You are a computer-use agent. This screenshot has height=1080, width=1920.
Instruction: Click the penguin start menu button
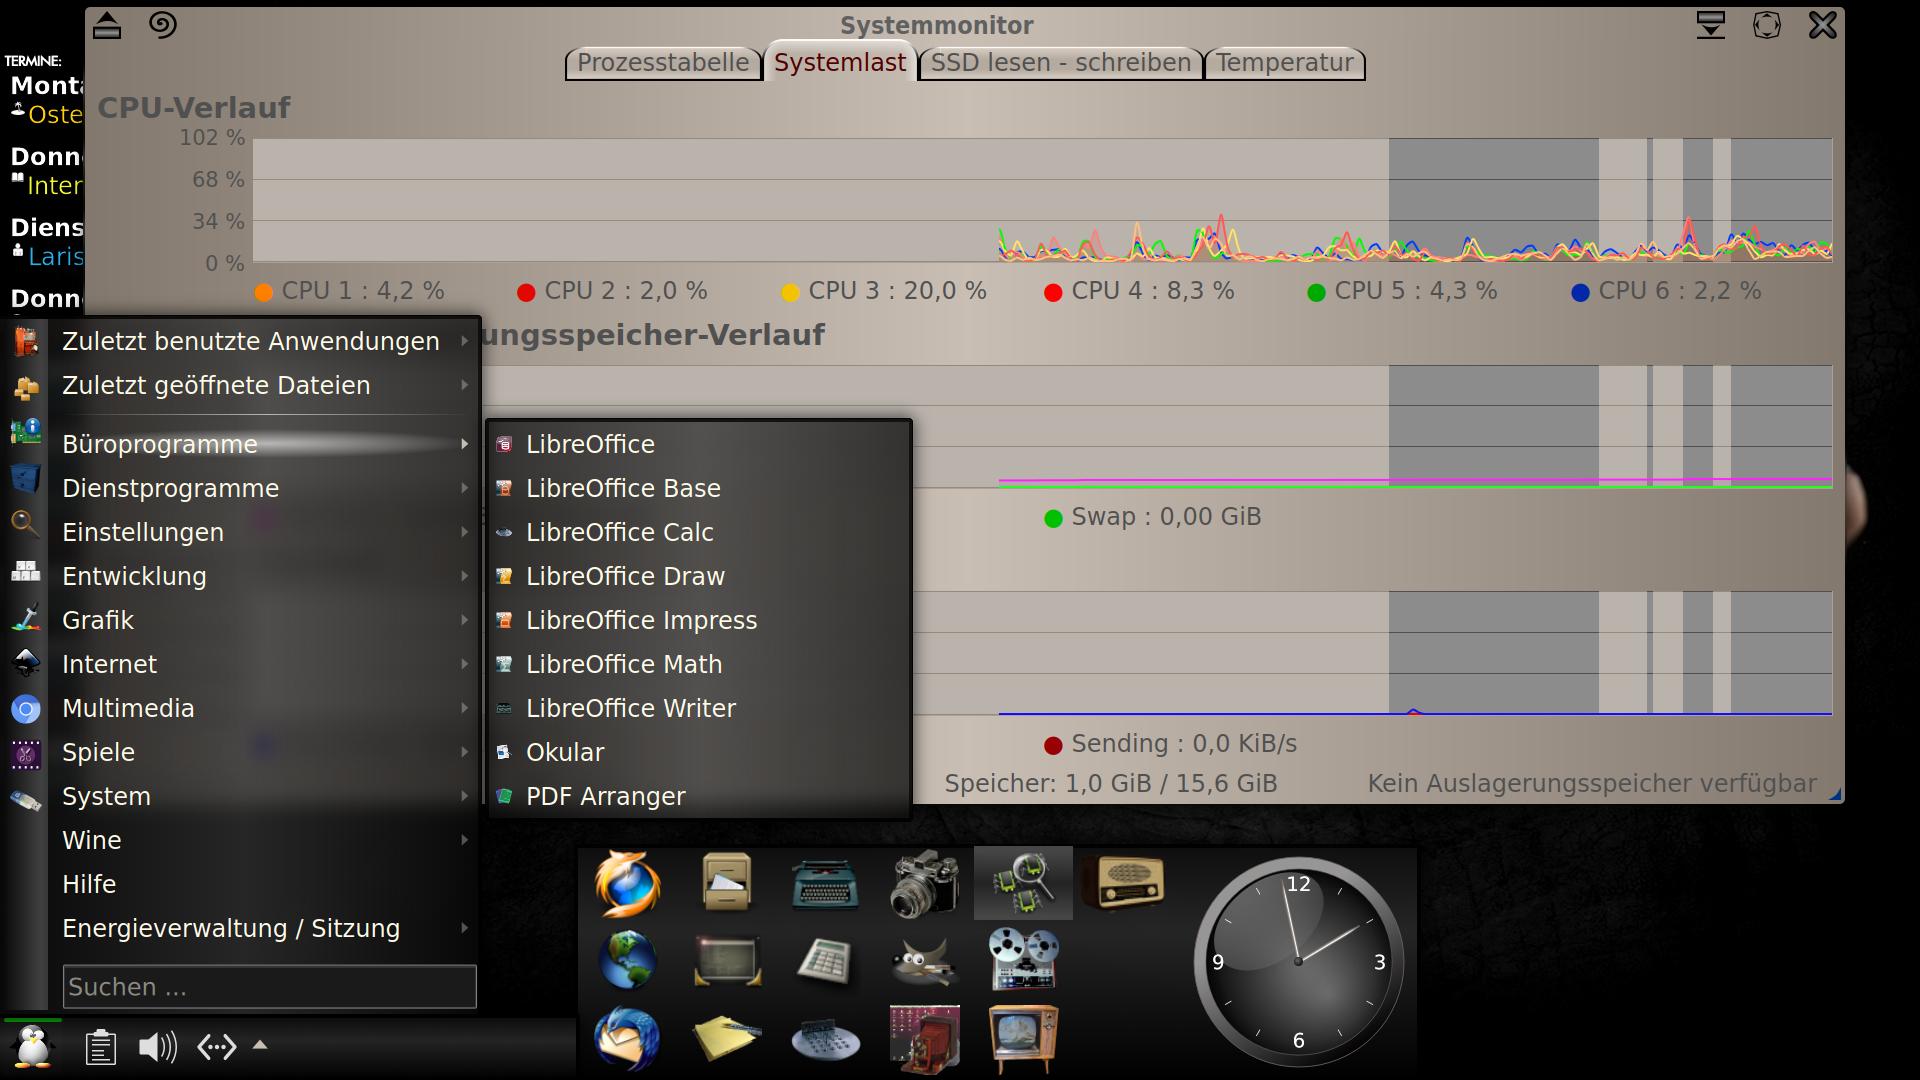click(x=33, y=1047)
